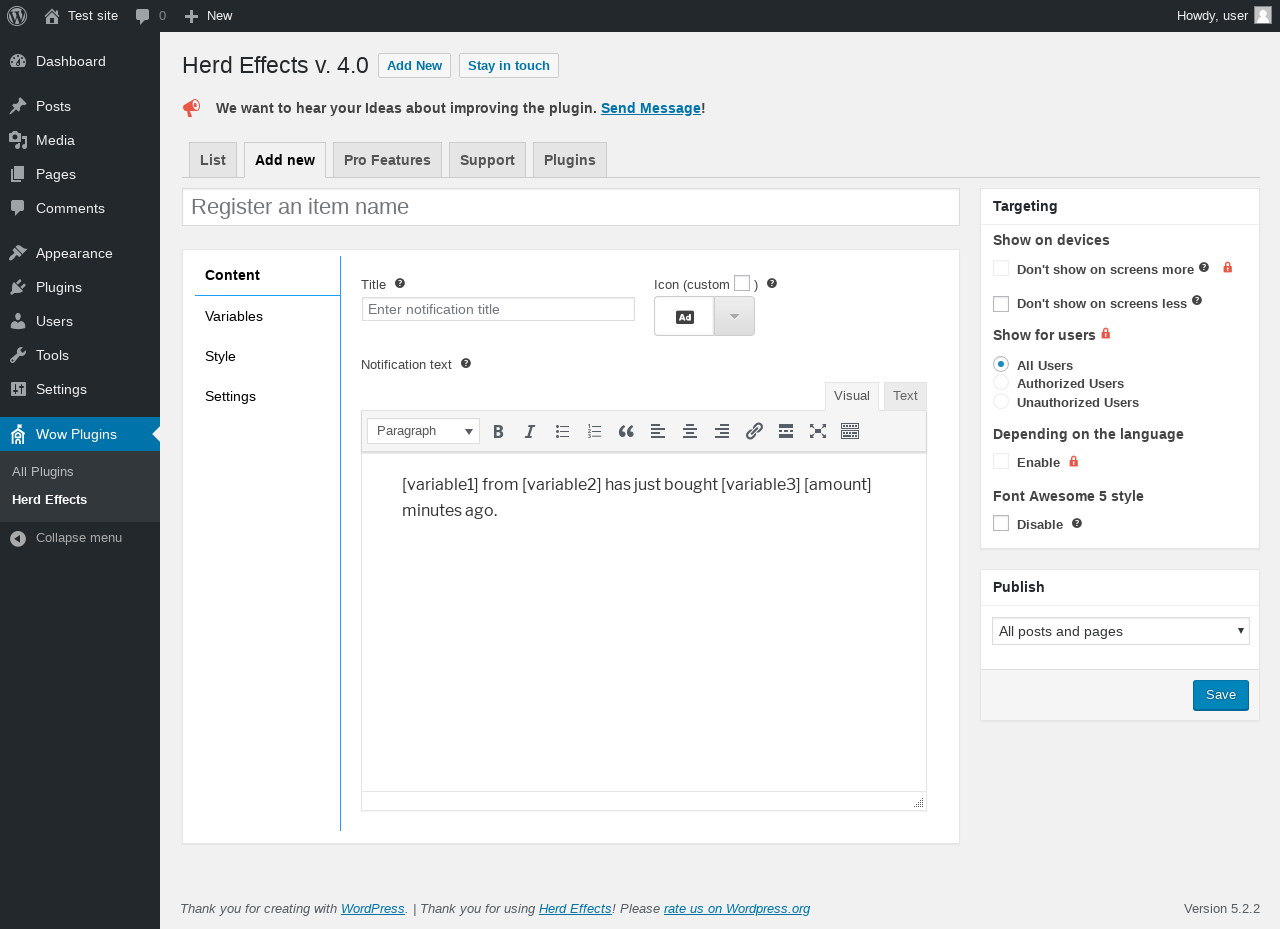Click the Settings sliders icon
Image resolution: width=1280 pixels, height=929 pixels.
point(18,389)
